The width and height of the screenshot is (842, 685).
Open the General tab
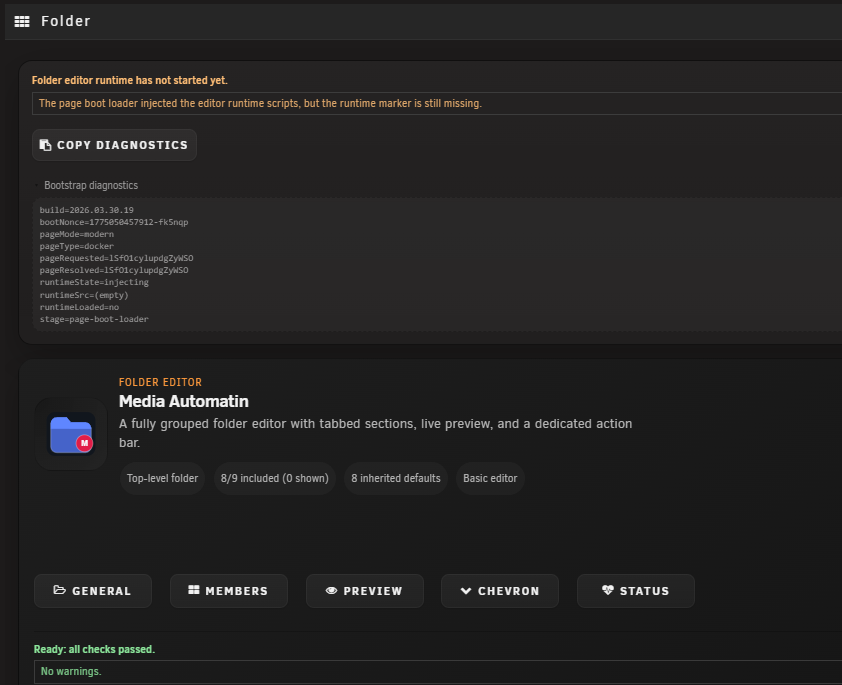(x=93, y=591)
